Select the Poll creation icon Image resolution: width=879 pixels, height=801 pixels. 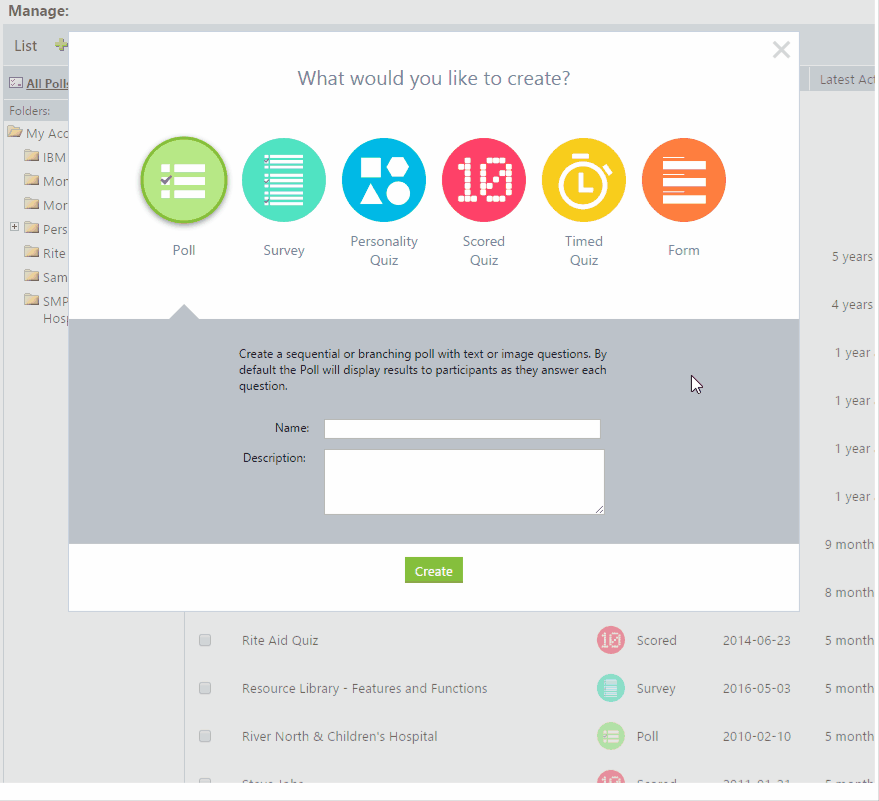184,180
